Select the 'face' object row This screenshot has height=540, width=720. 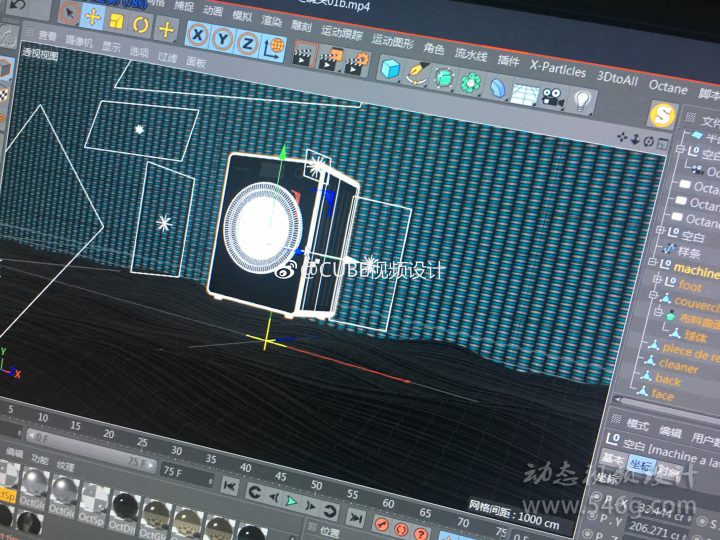662,394
